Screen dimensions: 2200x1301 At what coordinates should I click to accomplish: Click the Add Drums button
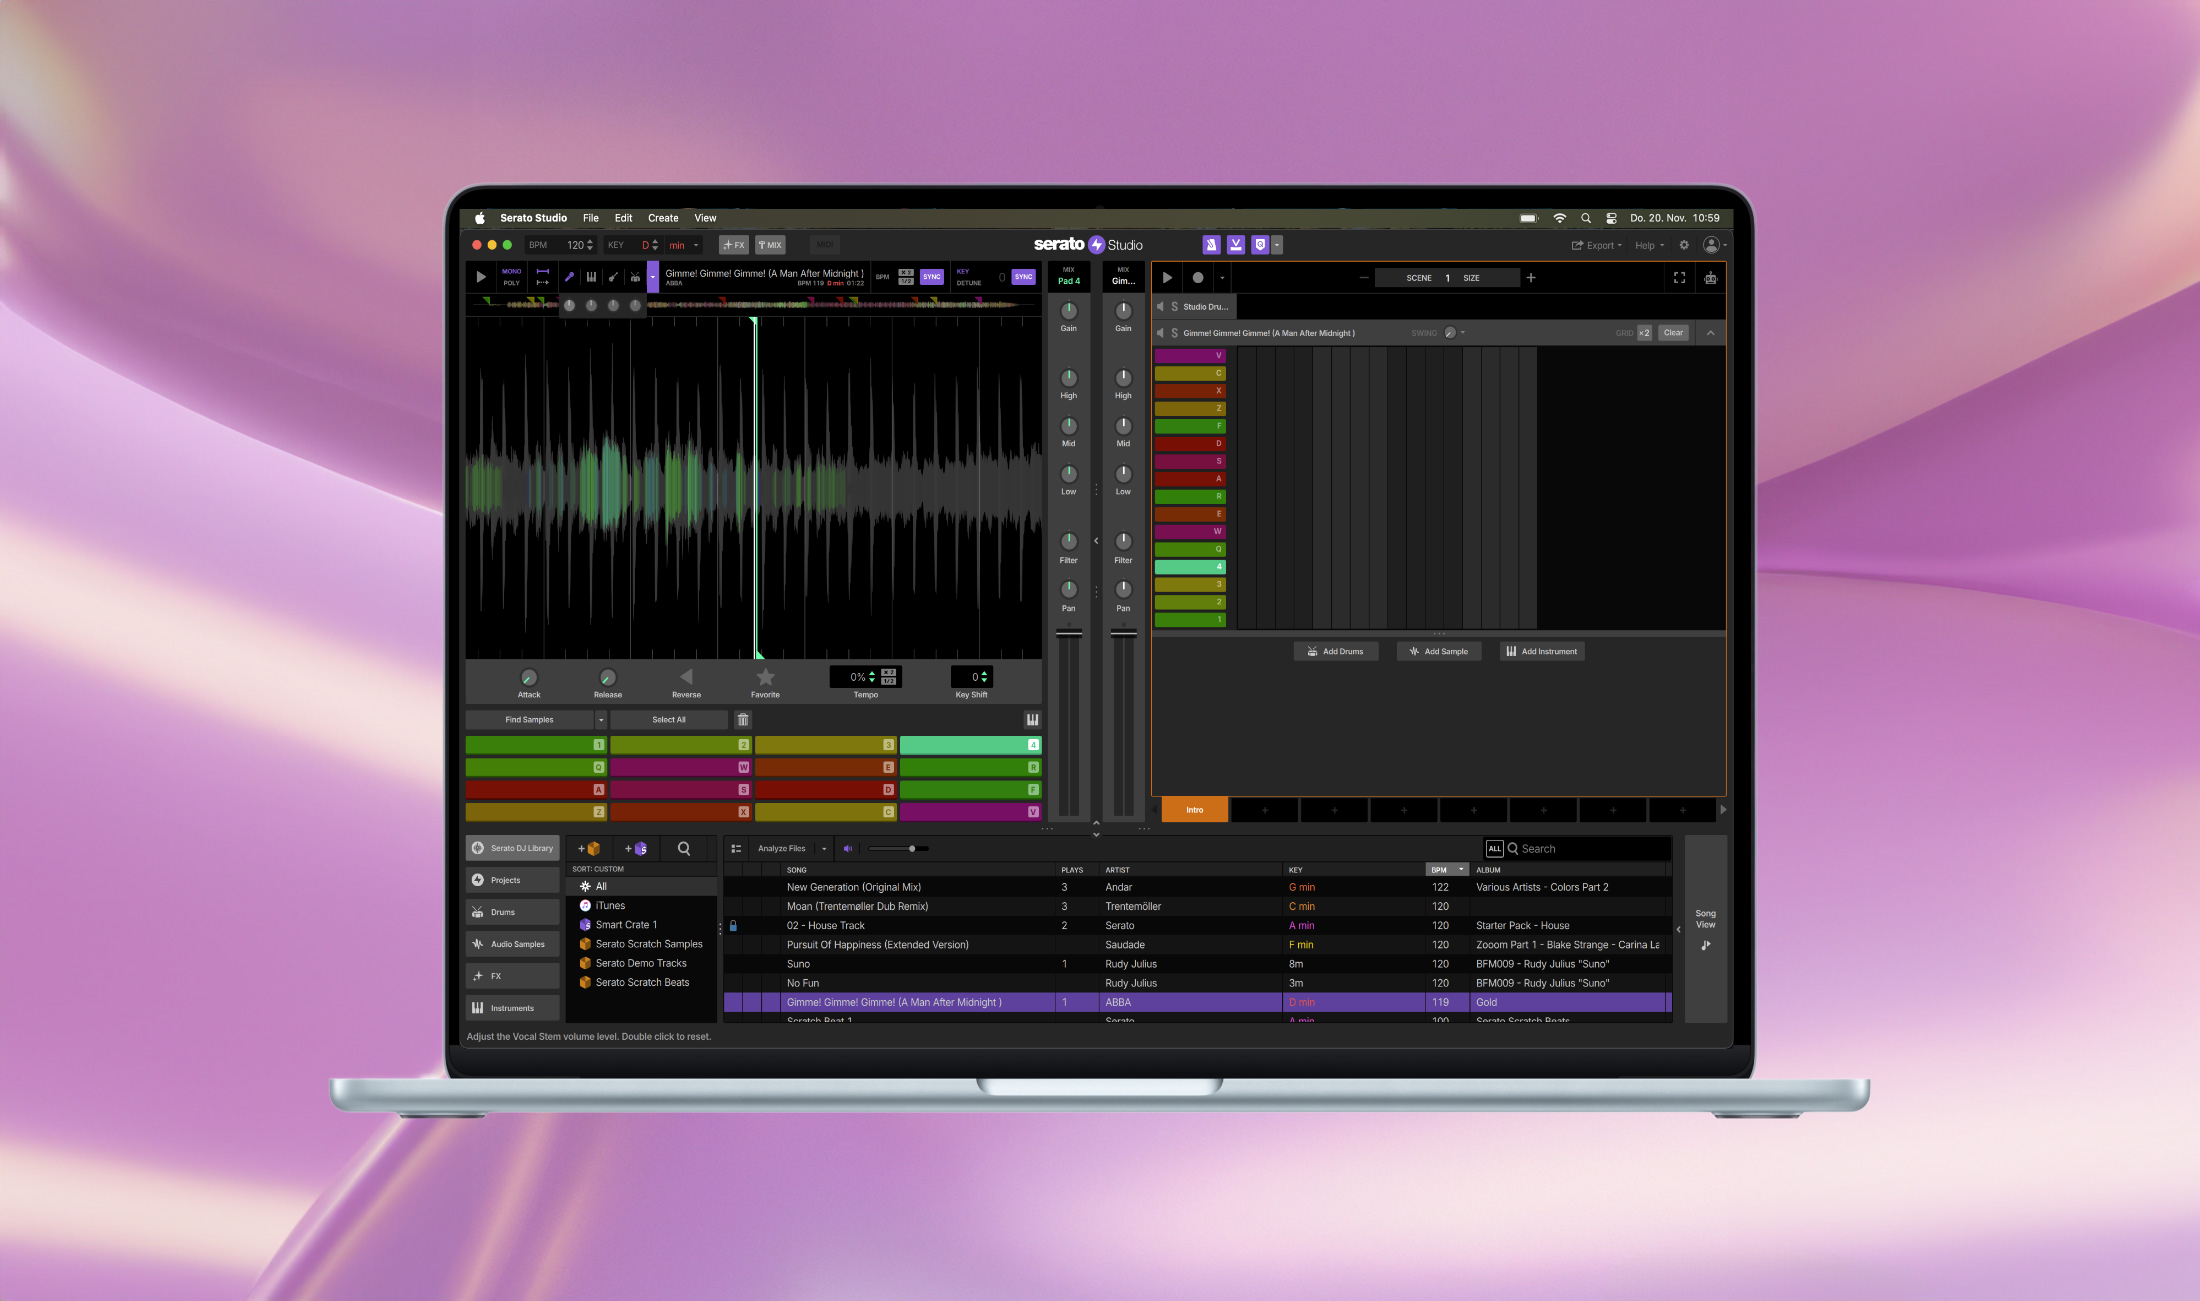[1336, 651]
